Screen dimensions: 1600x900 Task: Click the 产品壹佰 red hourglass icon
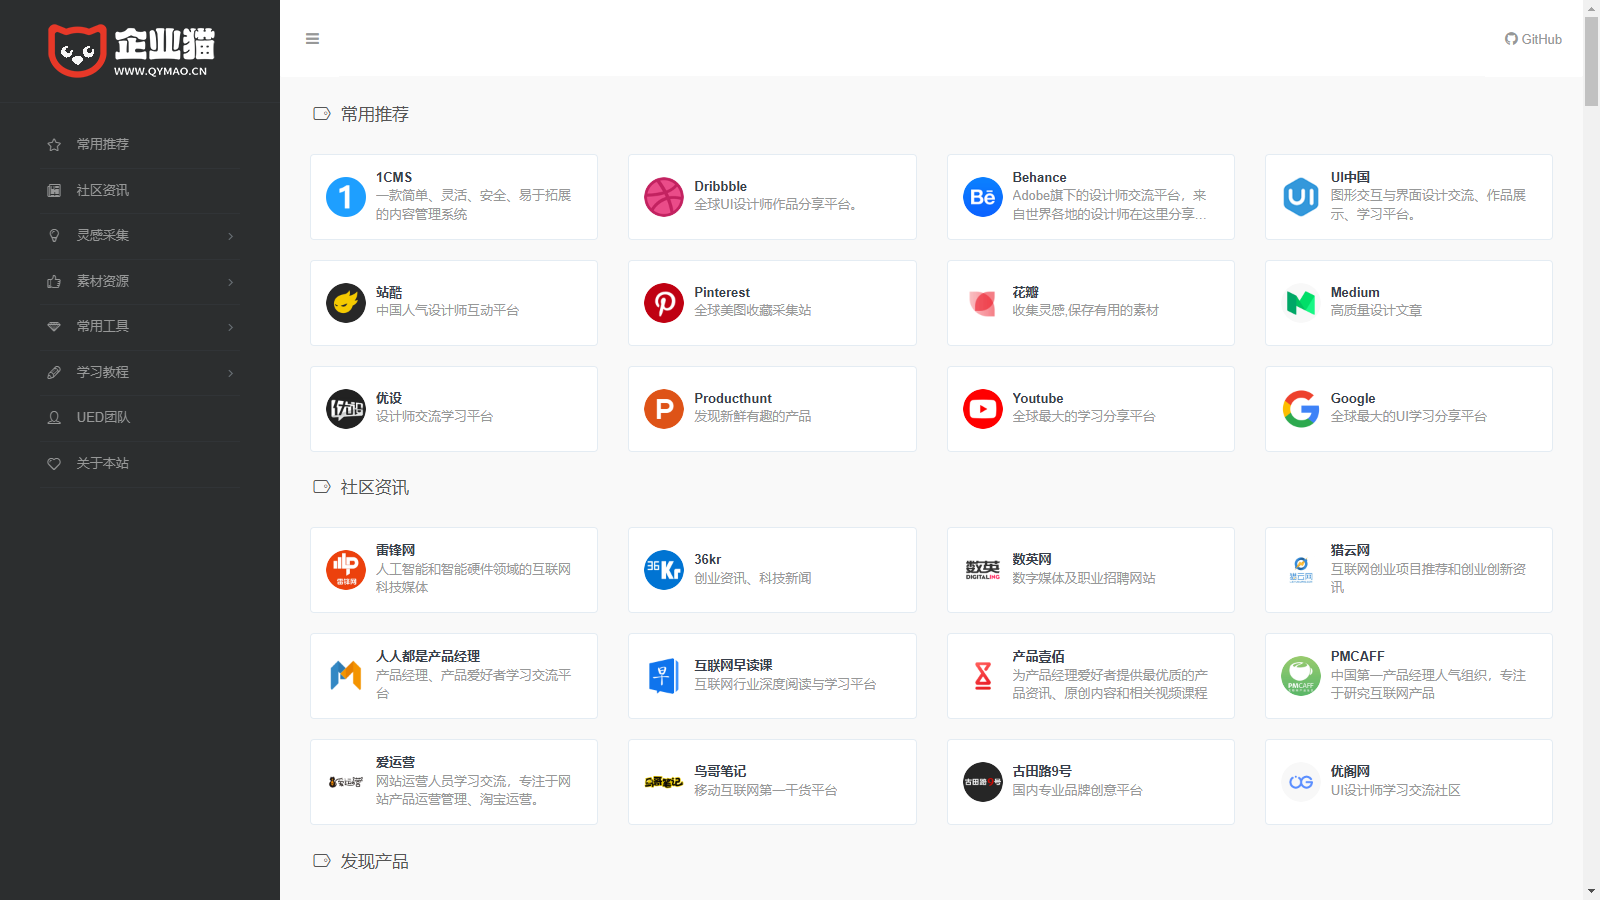(983, 676)
